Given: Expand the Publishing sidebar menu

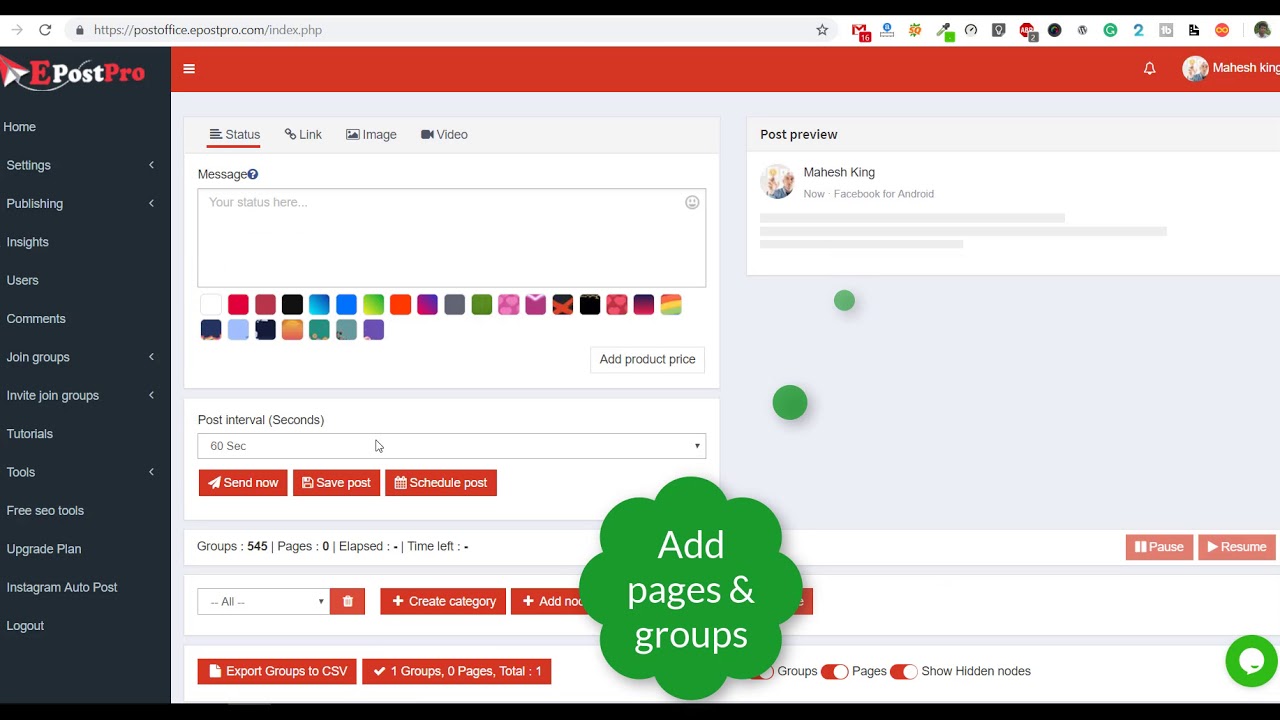Looking at the screenshot, I should (85, 203).
